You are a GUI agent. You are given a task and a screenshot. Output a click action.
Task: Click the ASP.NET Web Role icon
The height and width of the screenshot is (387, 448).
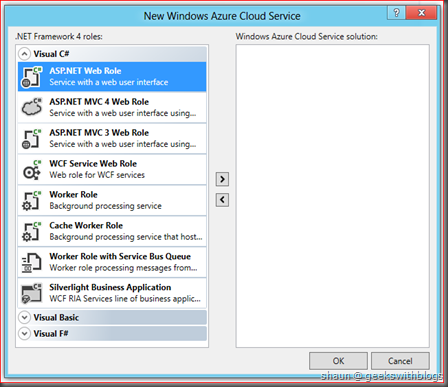32,77
